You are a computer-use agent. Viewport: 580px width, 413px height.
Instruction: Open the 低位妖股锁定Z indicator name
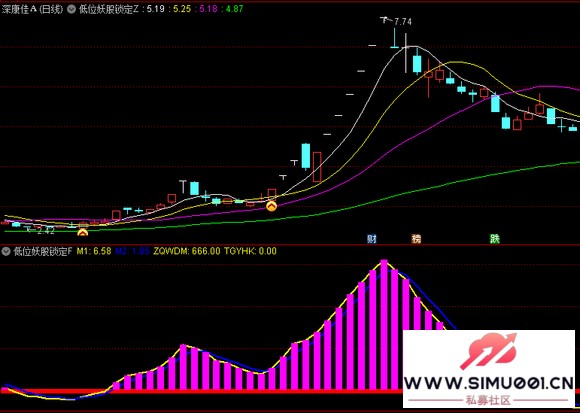tap(109, 10)
